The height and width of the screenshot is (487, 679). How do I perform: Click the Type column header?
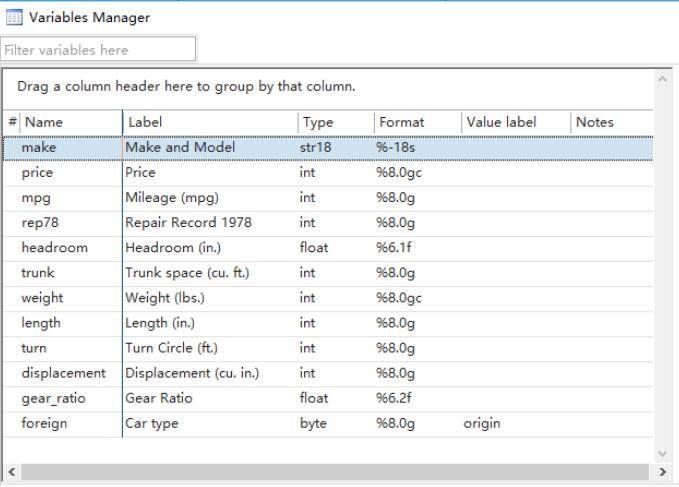point(333,122)
